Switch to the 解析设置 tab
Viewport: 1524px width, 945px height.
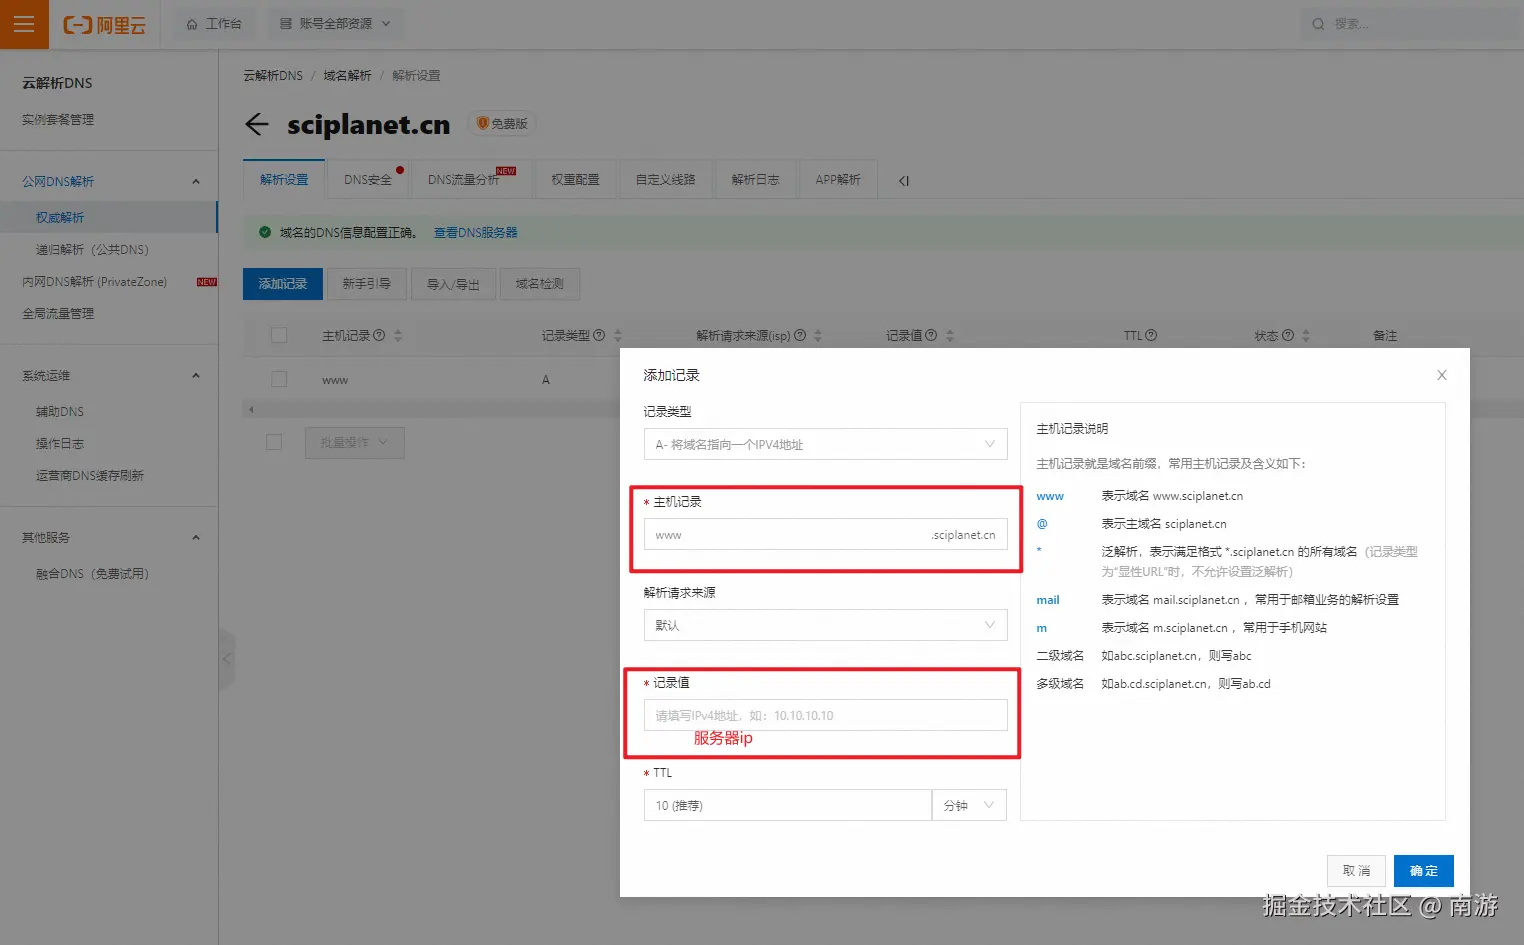[284, 179]
